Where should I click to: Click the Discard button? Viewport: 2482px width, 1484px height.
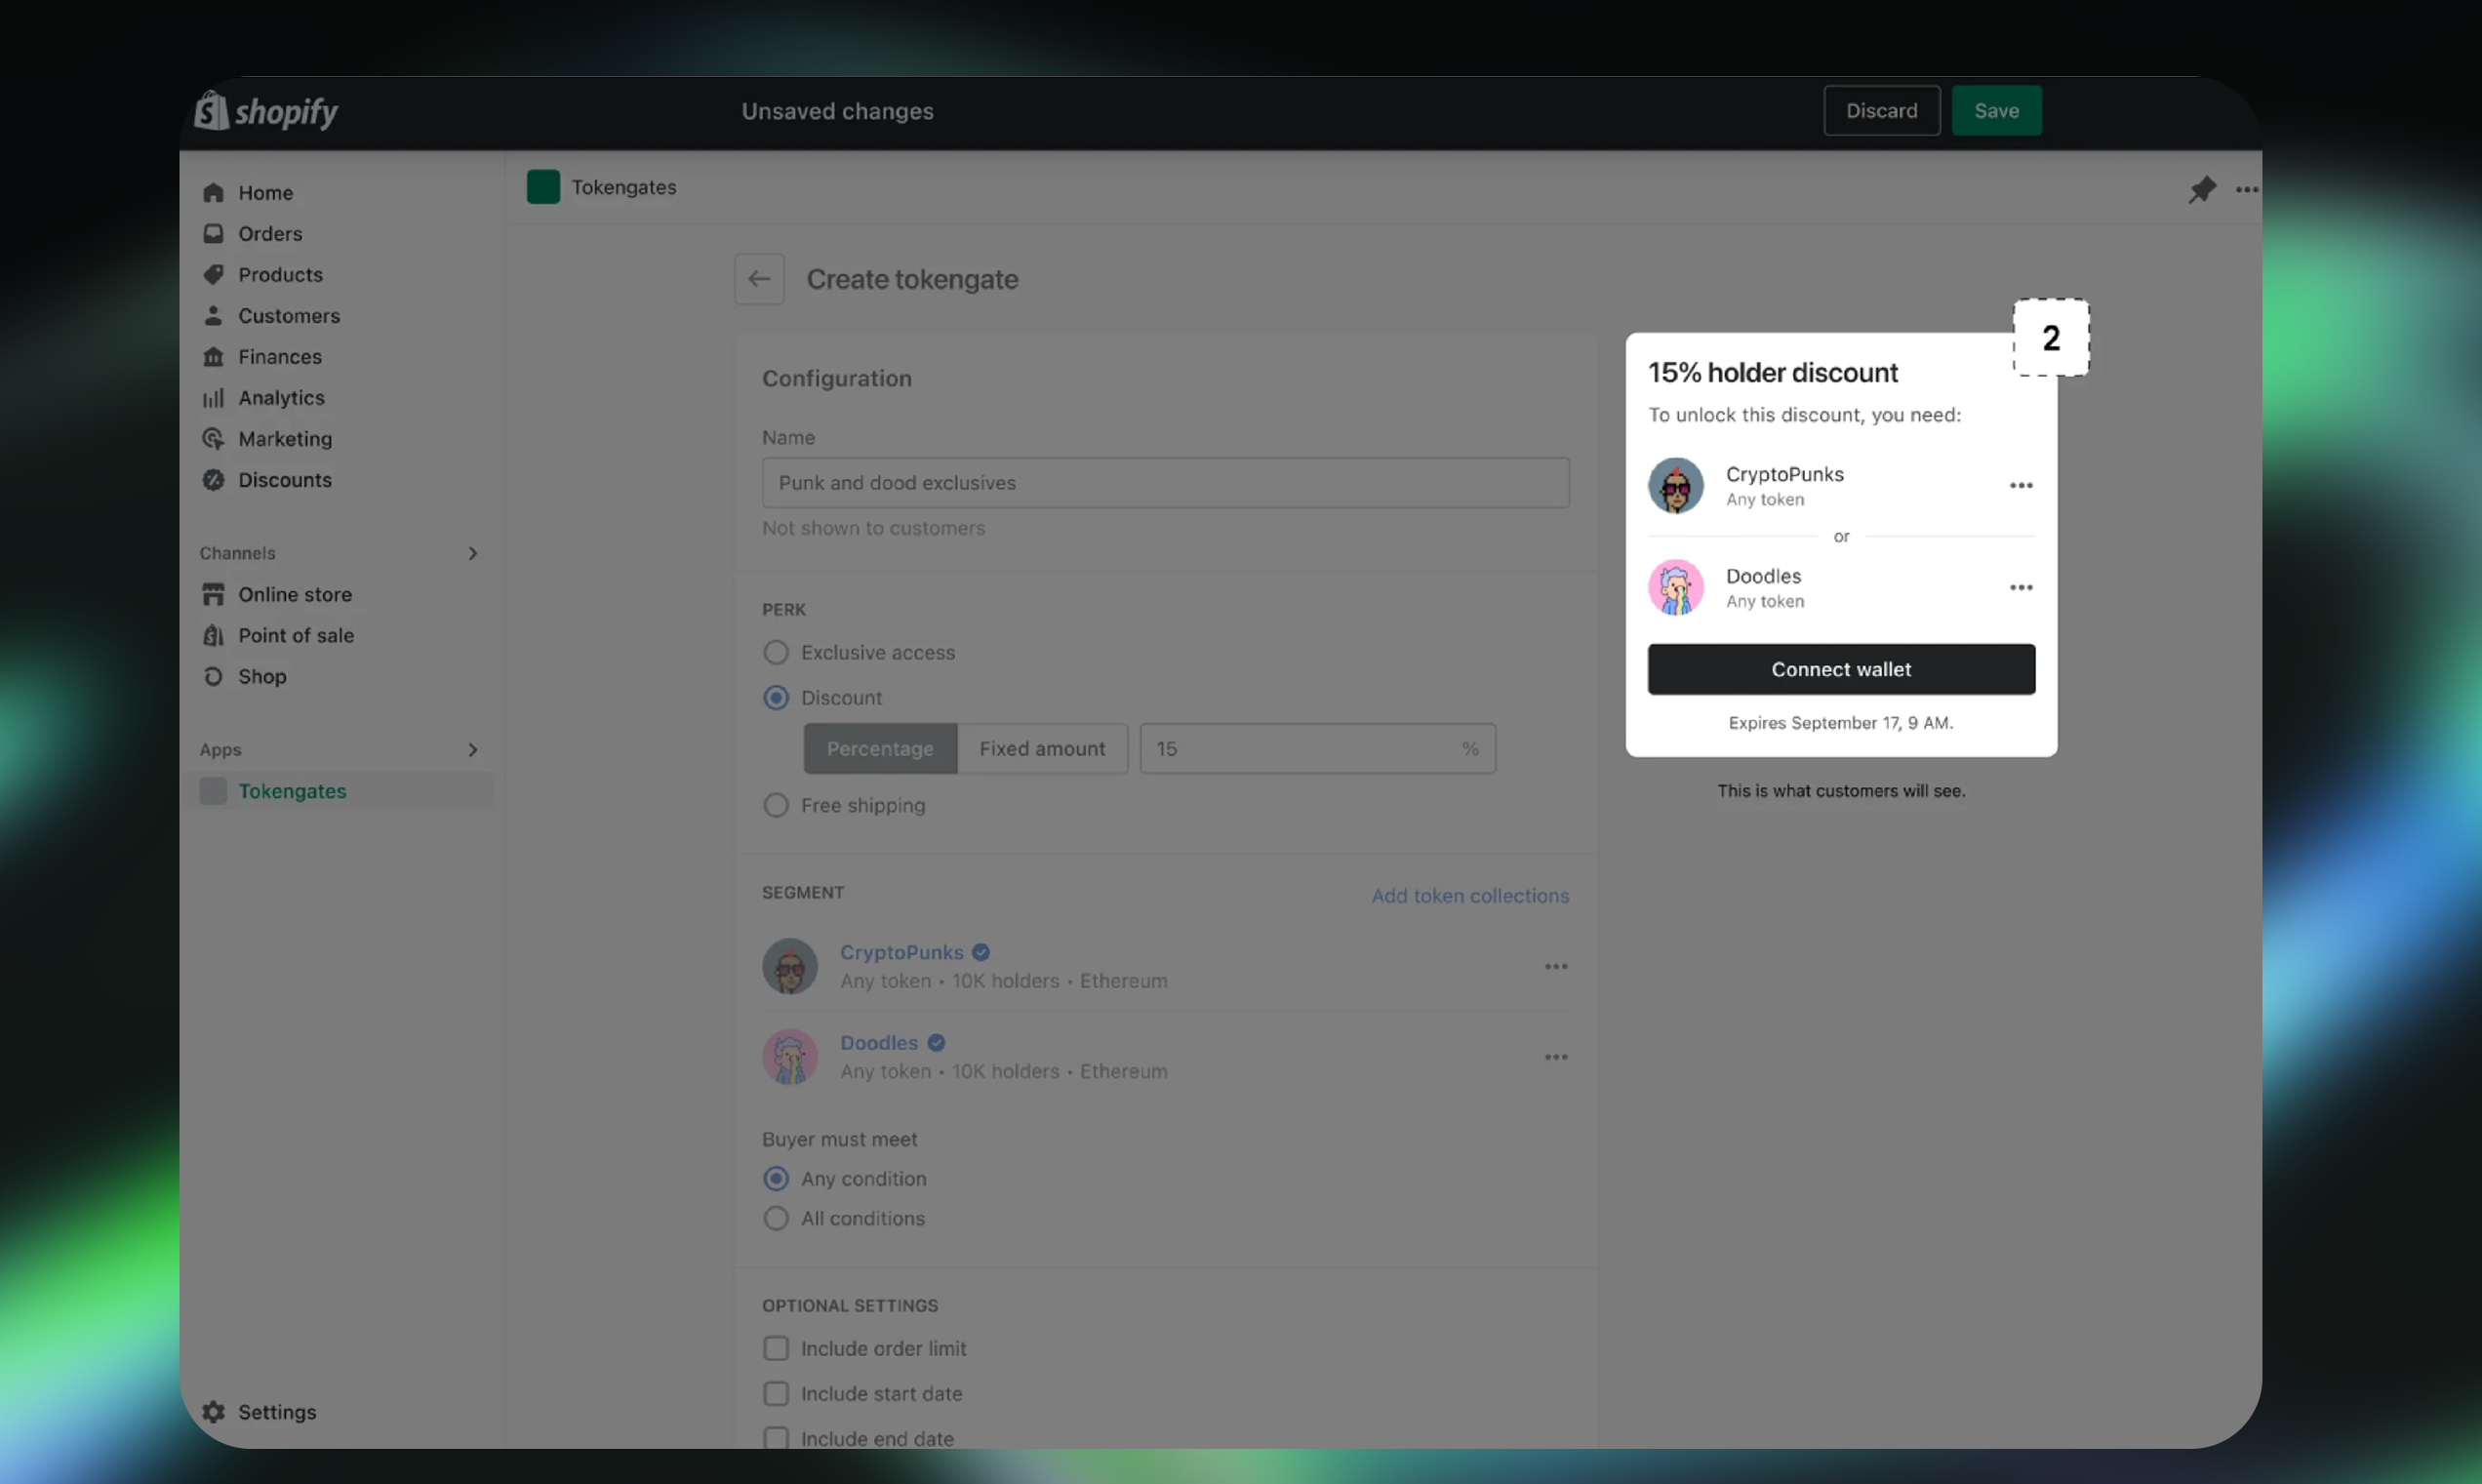tap(1881, 110)
